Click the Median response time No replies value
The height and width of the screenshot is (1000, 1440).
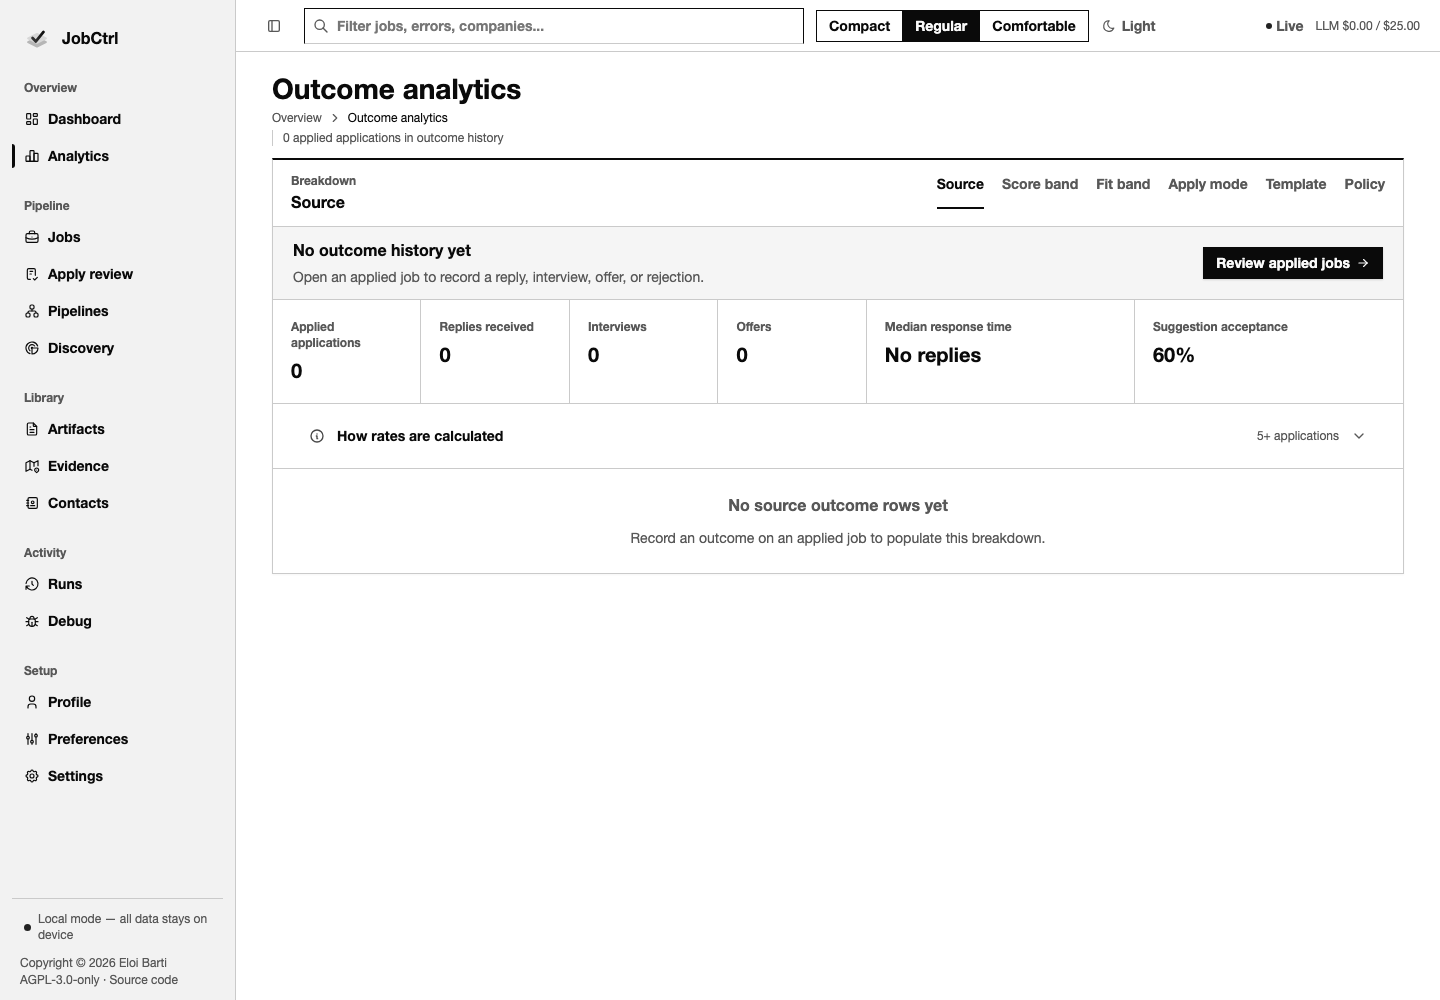pyautogui.click(x=933, y=355)
